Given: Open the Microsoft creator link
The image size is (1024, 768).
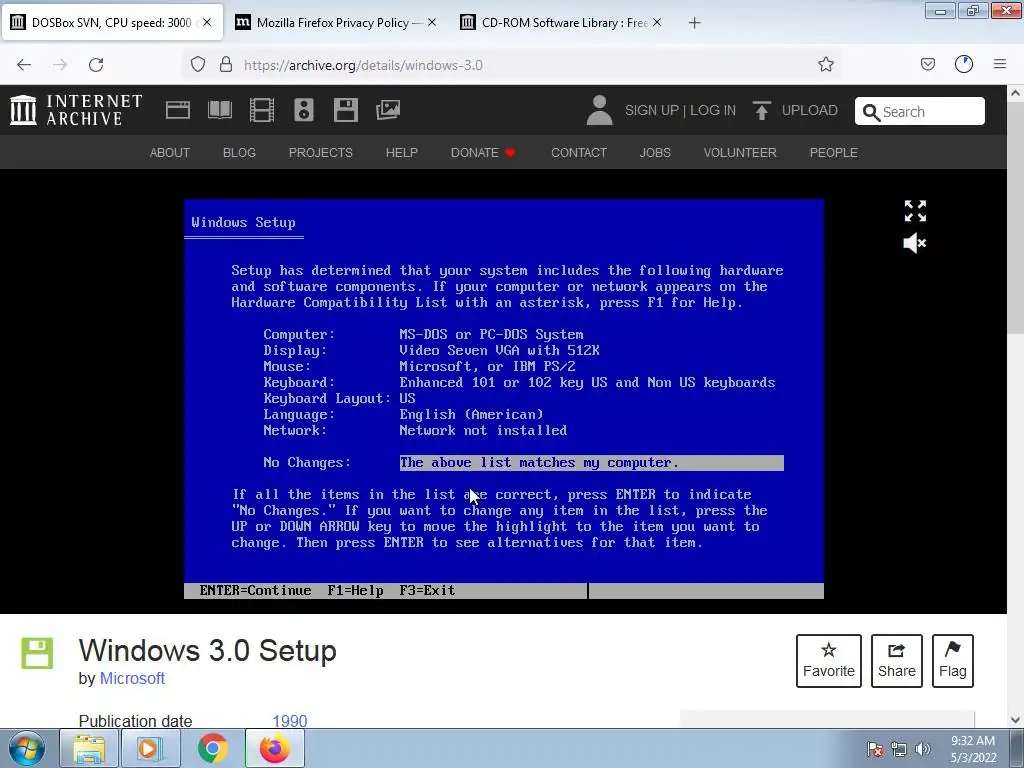Looking at the screenshot, I should [x=132, y=679].
